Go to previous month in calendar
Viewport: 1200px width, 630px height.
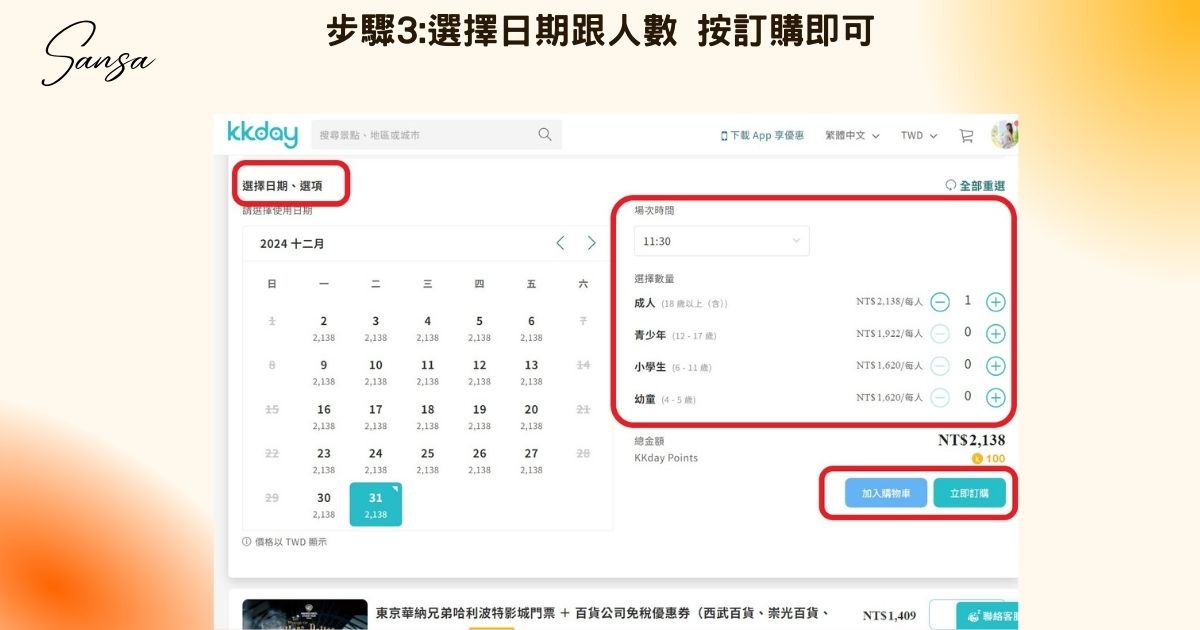point(560,243)
